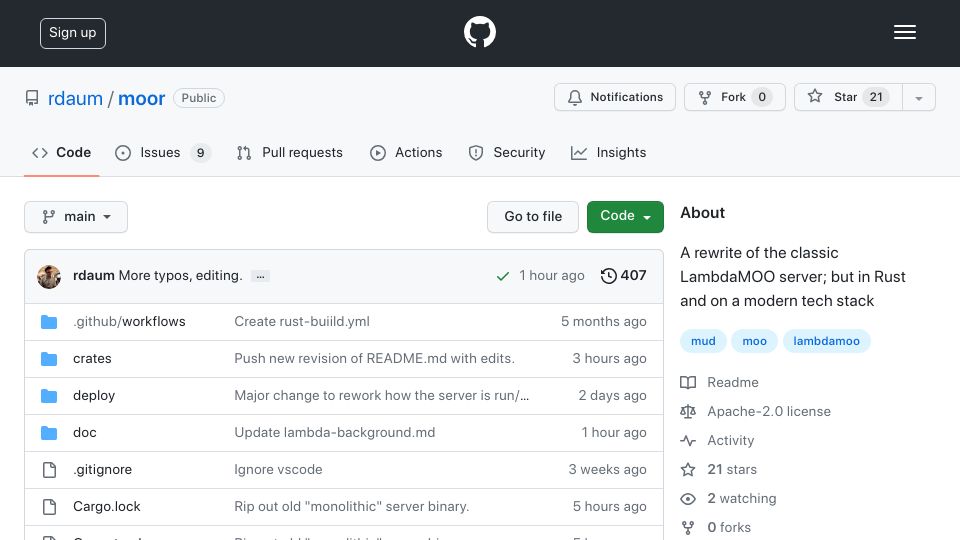
Task: Open 'Ignore vscode' commit link
Action: [x=279, y=470]
